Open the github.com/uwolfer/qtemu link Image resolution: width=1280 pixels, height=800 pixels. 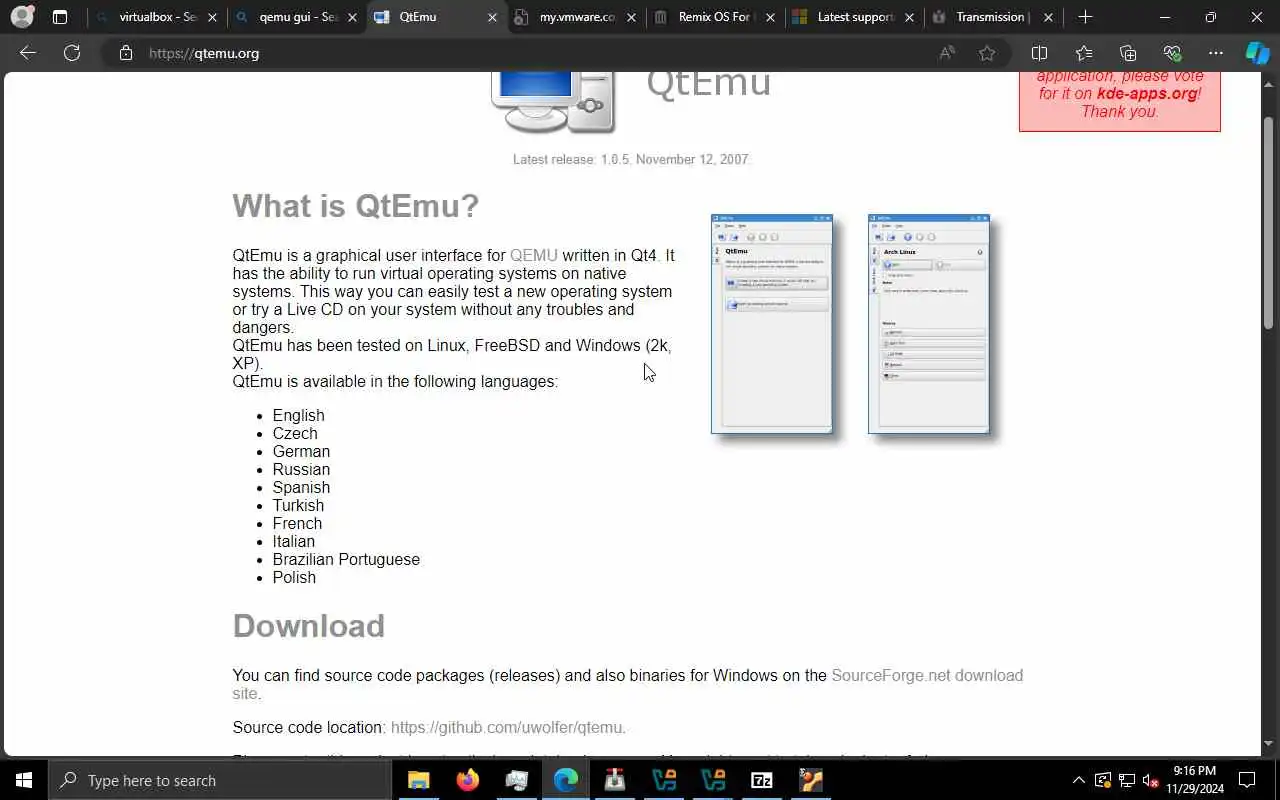[508, 727]
